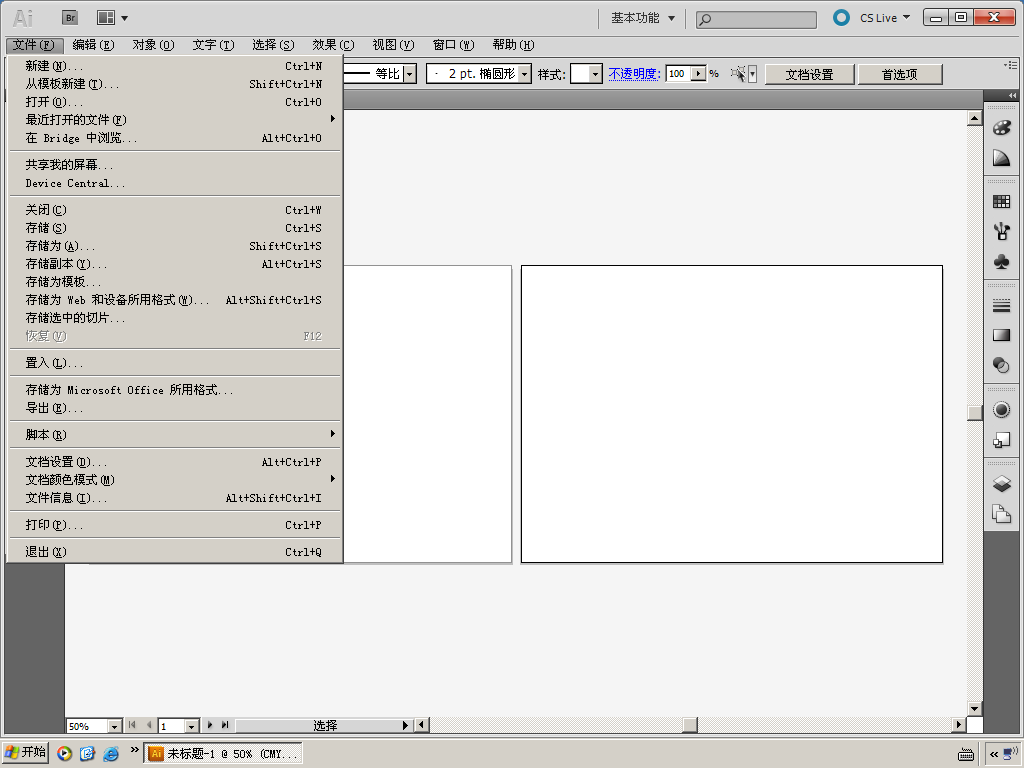Choose 退出 from the File menu
The image size is (1024, 768).
(175, 551)
